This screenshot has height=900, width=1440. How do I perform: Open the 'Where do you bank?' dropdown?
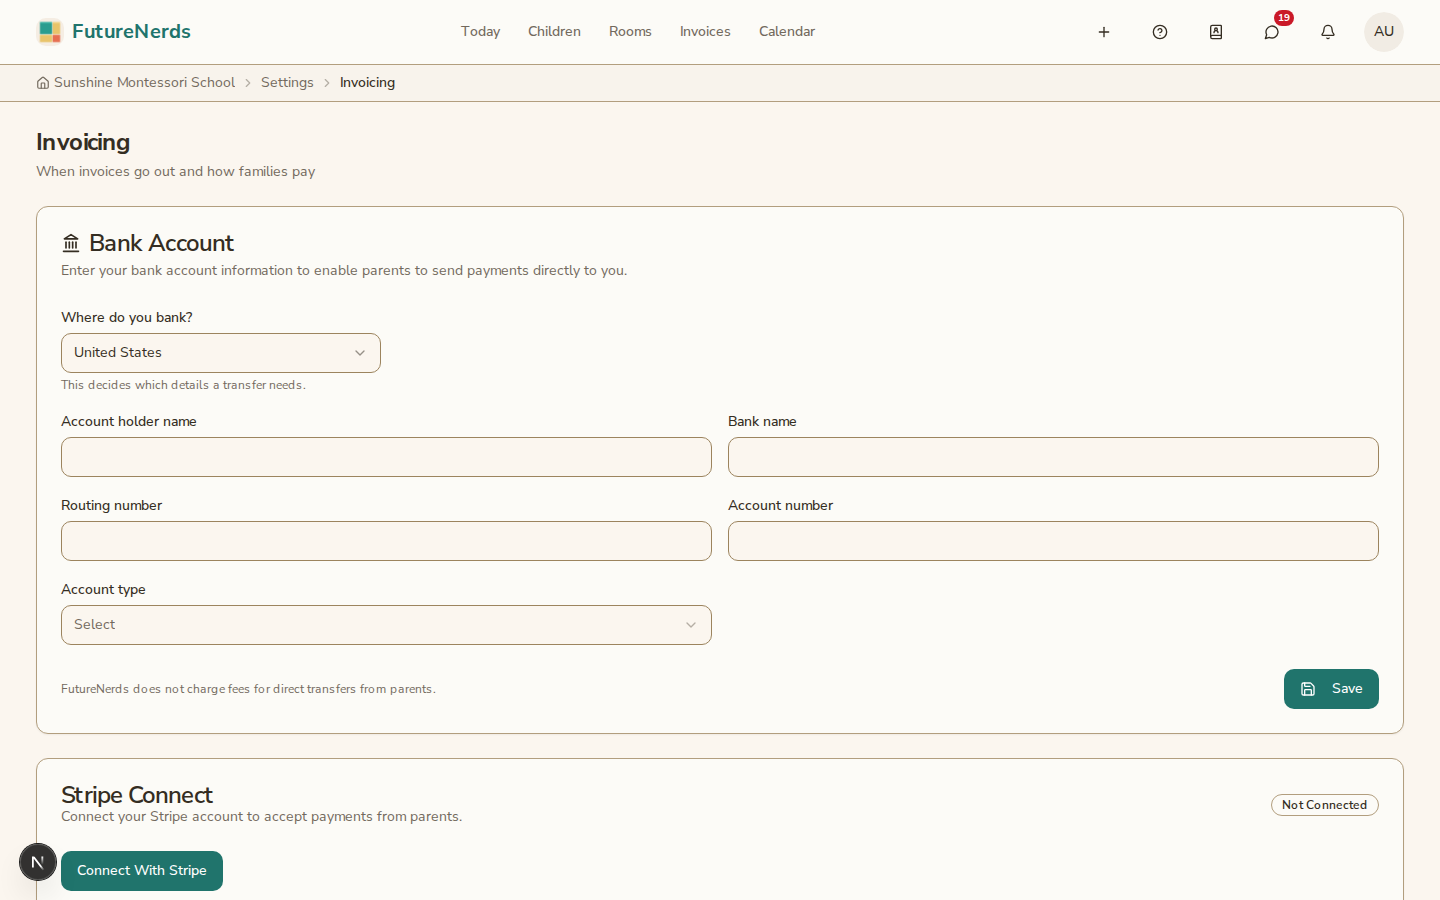coord(221,353)
